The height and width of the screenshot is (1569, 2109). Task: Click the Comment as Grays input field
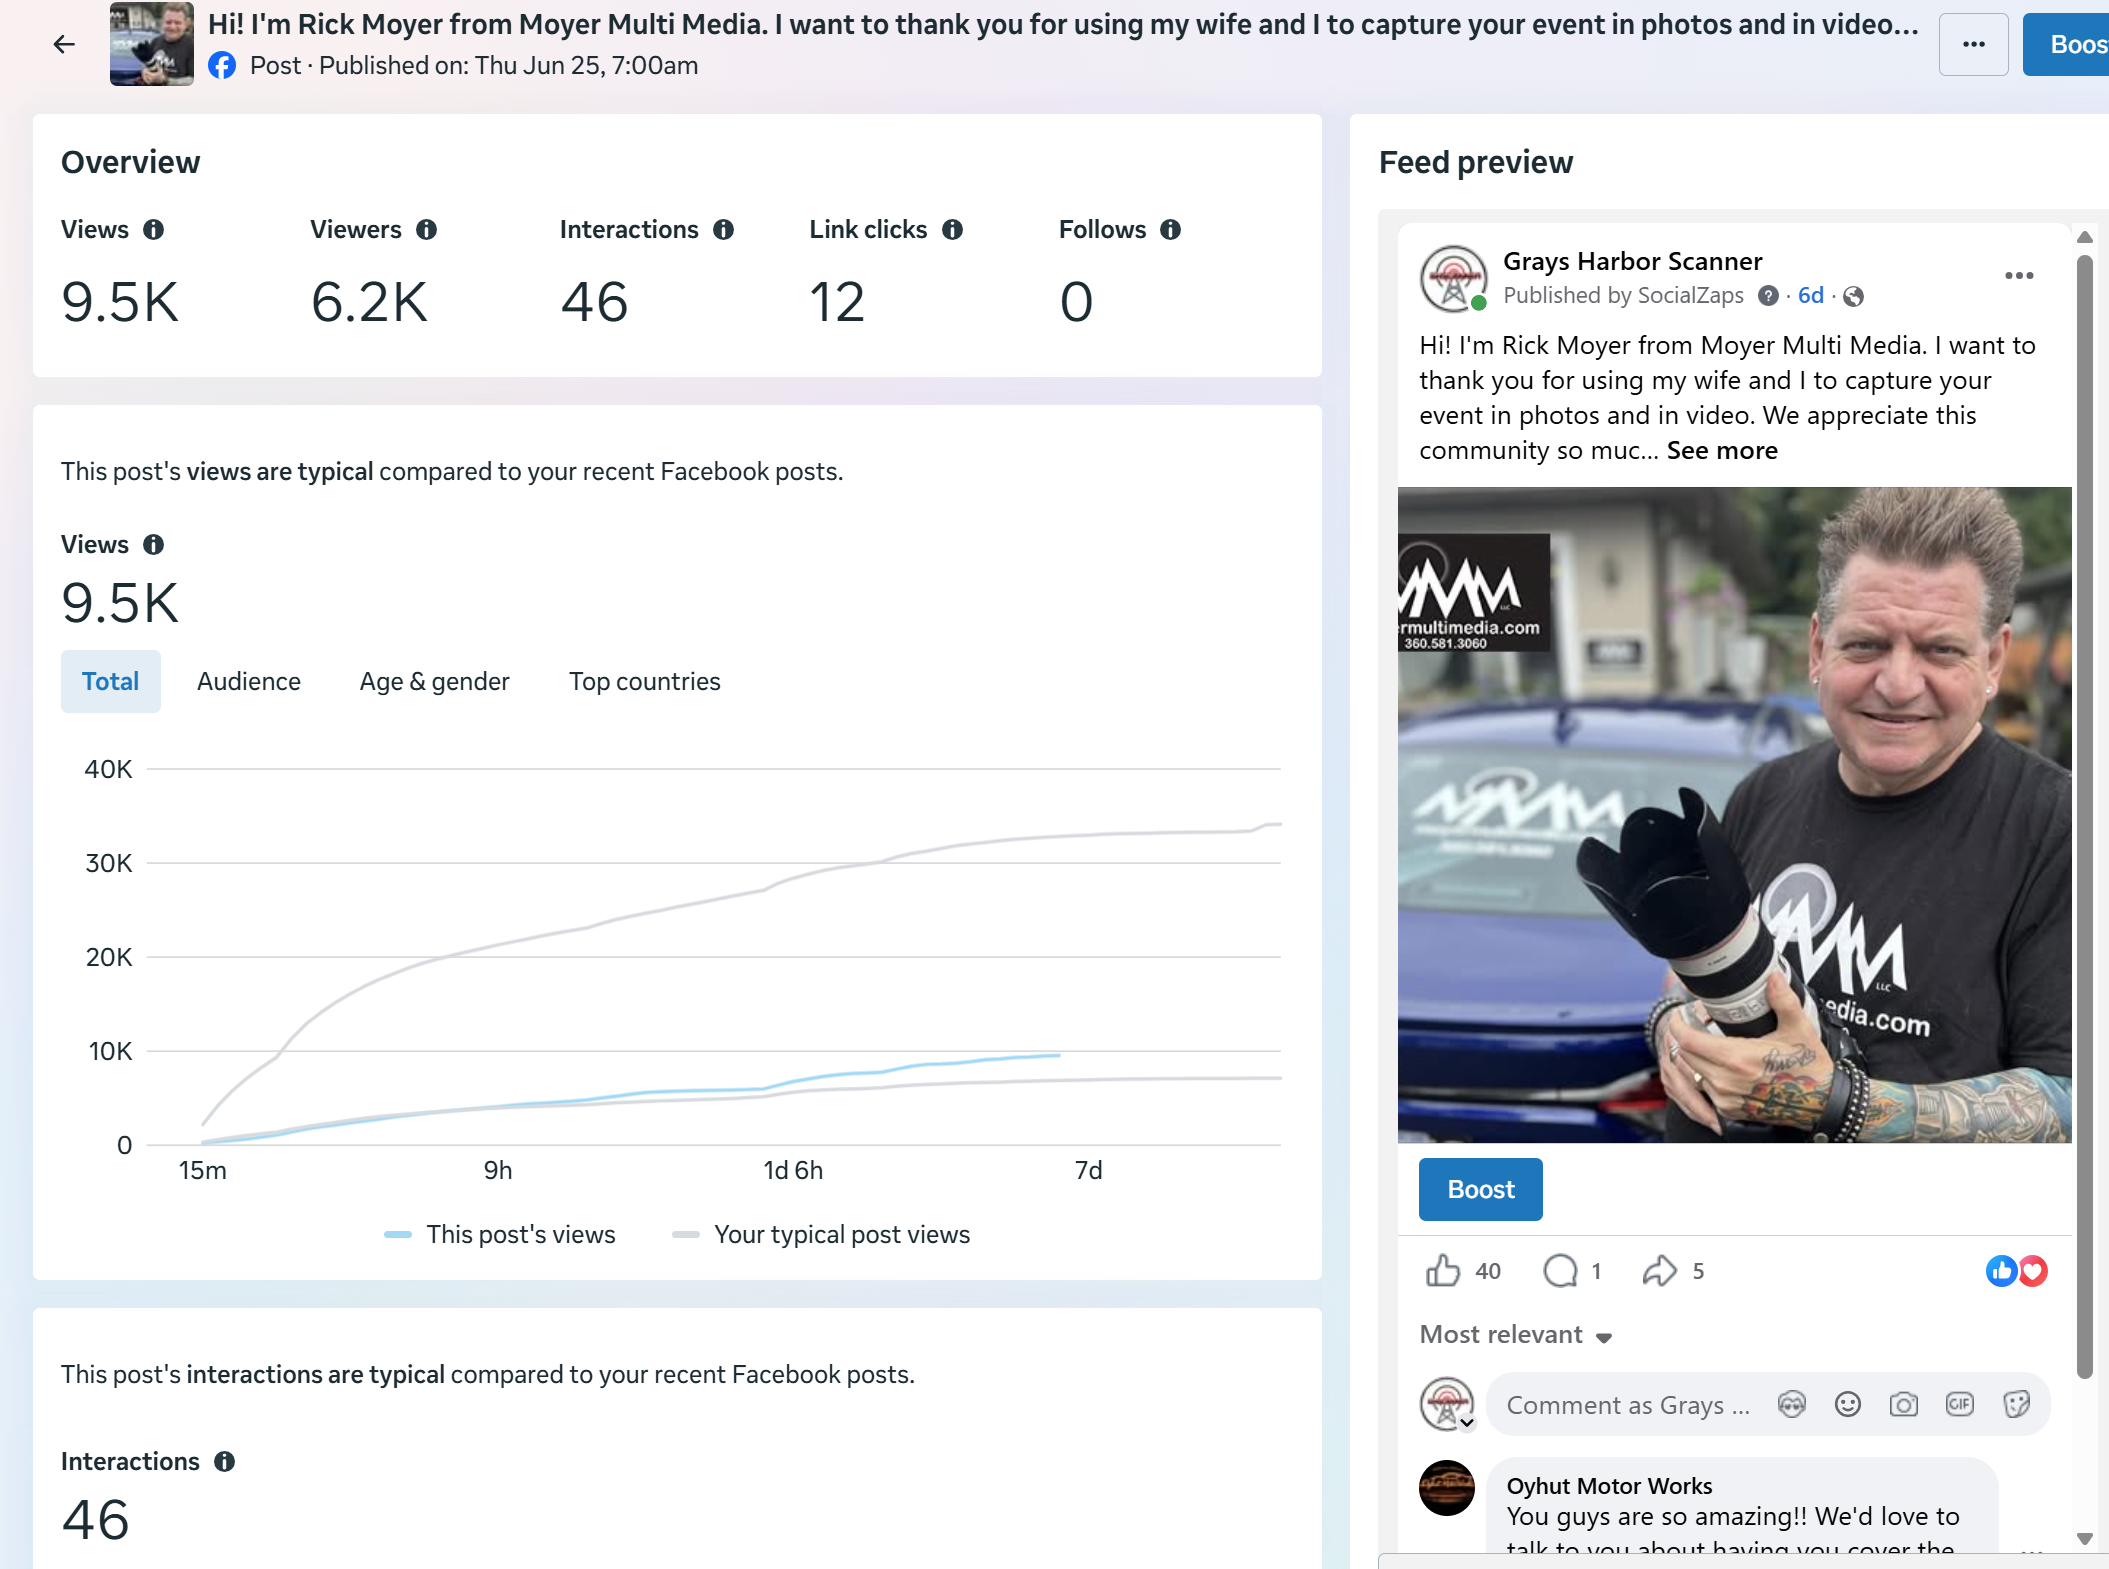pos(1628,1405)
